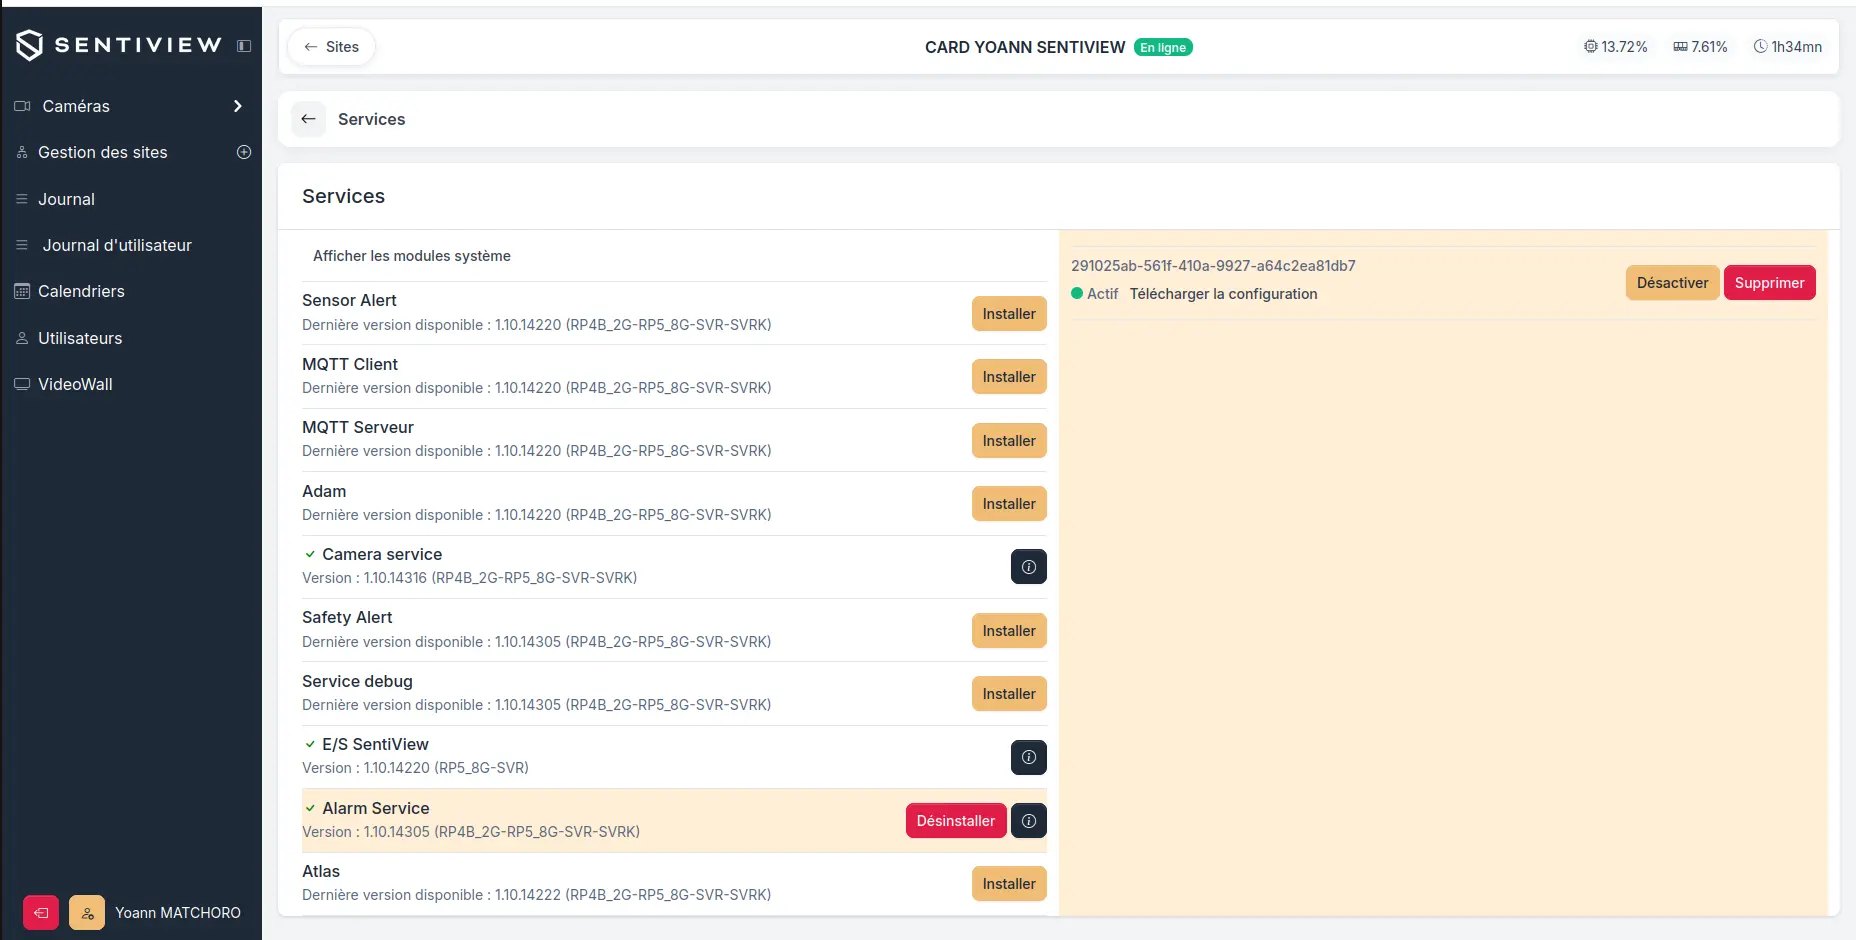This screenshot has height=940, width=1856.
Task: Click the Yoann MATCHORO user name
Action: pos(178,913)
